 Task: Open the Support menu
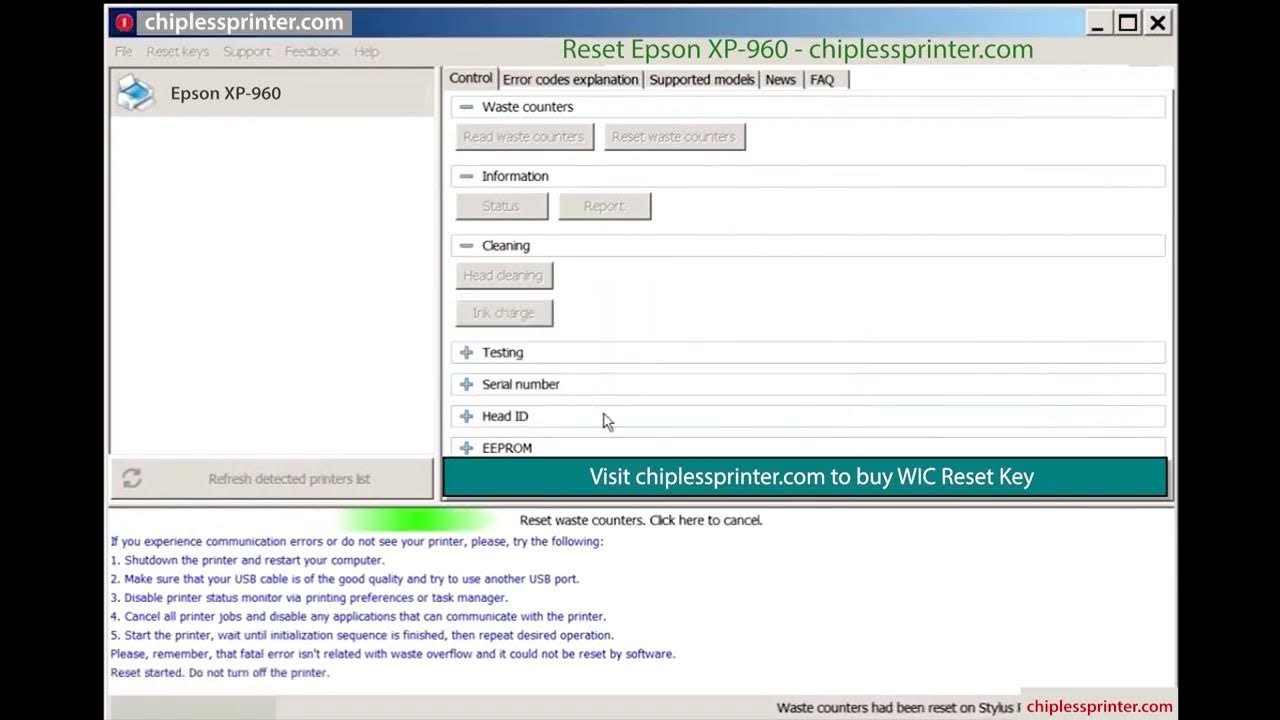[247, 52]
